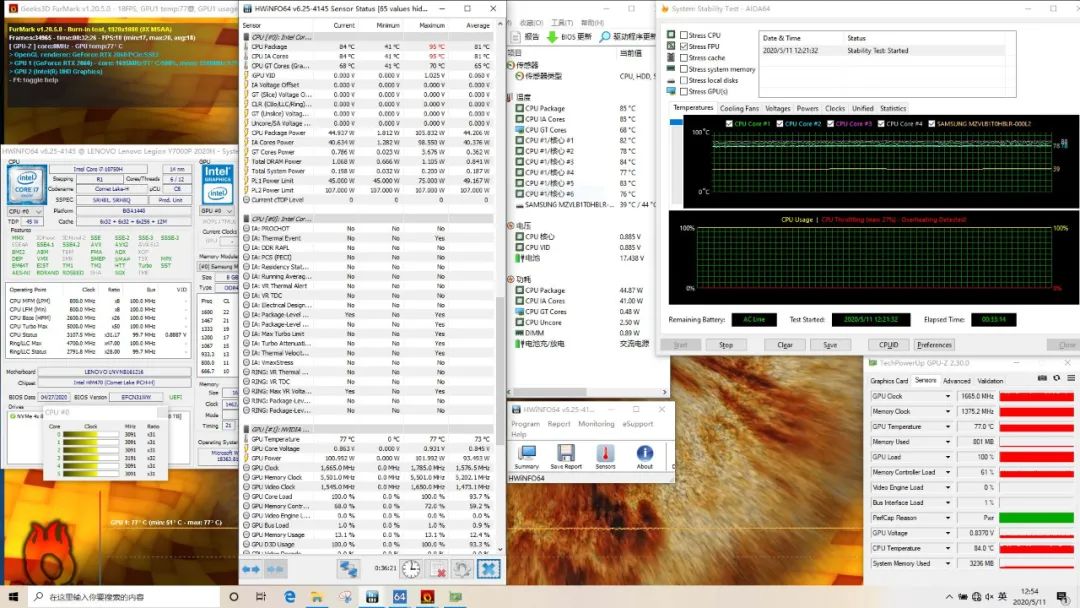
Task: Click the 报告 report icon in the toolbar
Action: coord(515,37)
